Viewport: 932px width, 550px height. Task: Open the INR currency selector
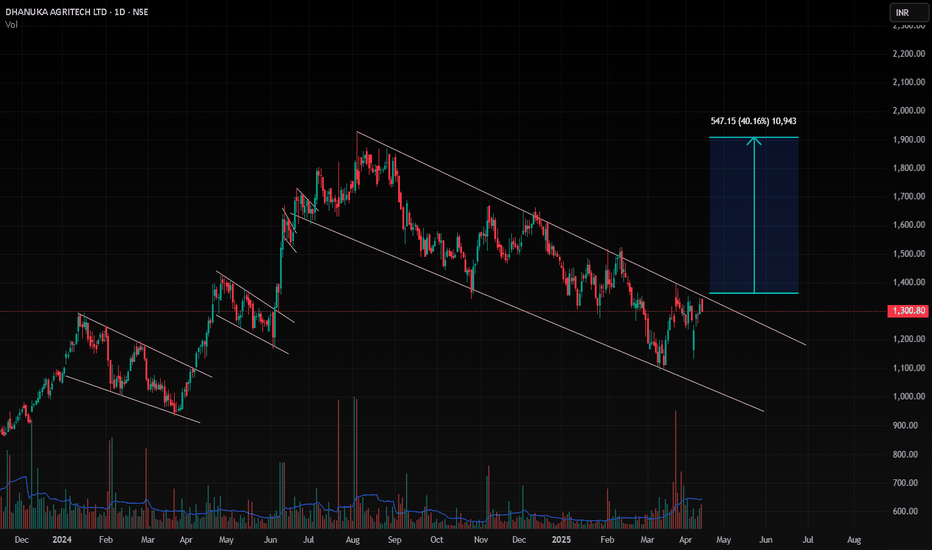[x=908, y=12]
